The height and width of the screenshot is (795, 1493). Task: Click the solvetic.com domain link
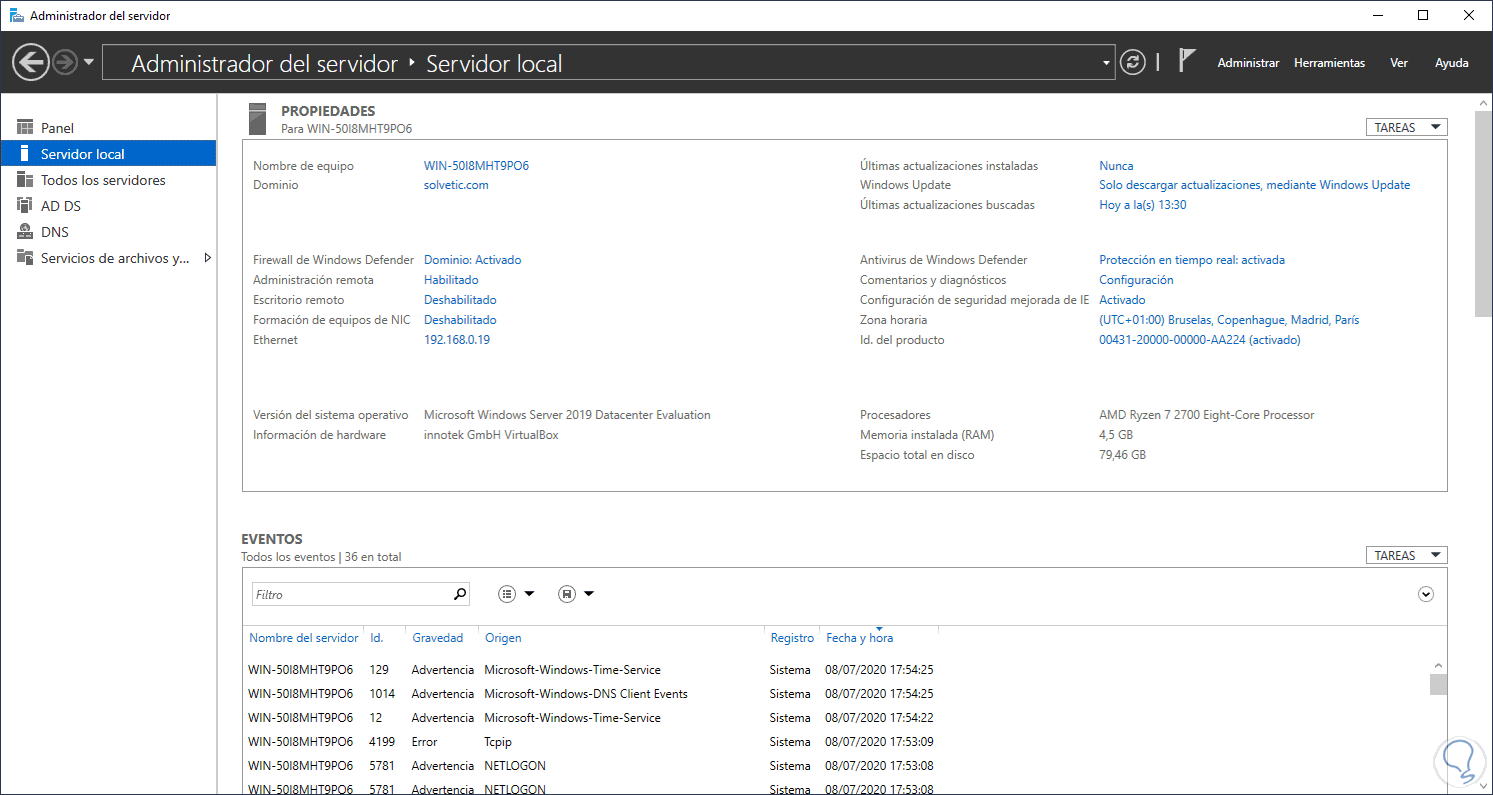(456, 185)
